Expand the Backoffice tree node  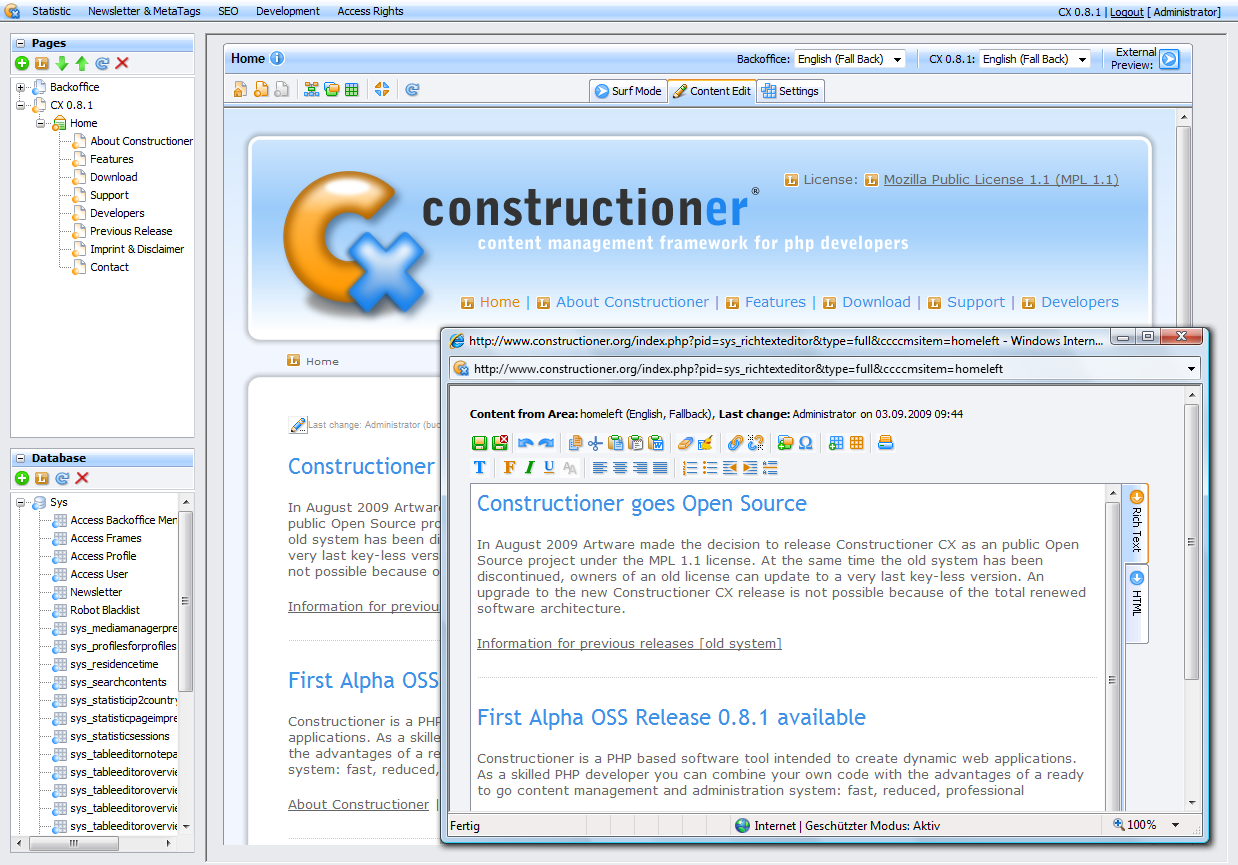(21, 87)
